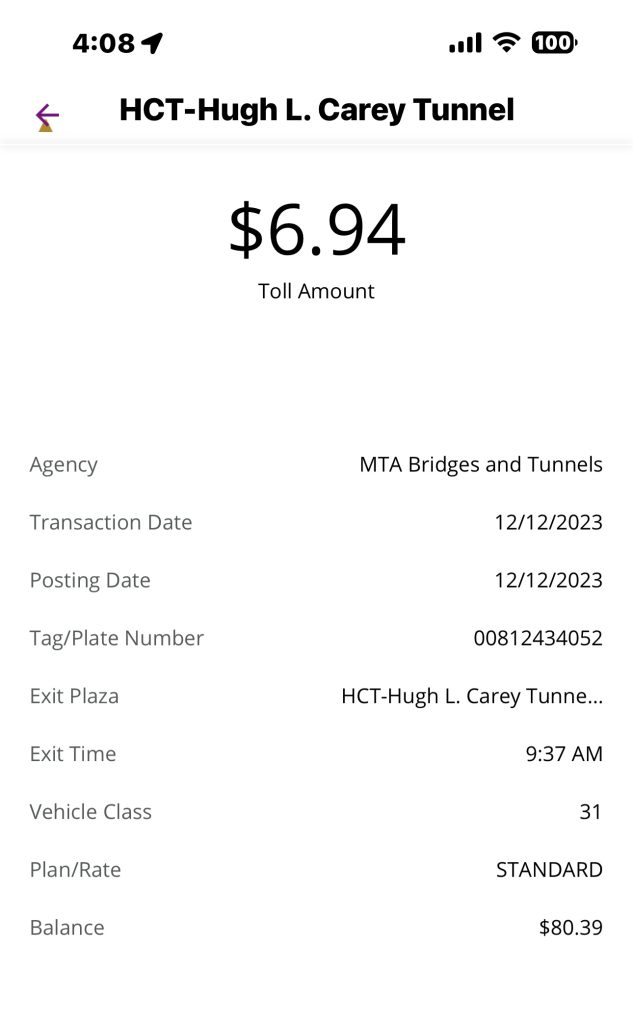Image resolution: width=633 pixels, height=1024 pixels.
Task: Tap the $80.39 balance value
Action: [x=571, y=928]
